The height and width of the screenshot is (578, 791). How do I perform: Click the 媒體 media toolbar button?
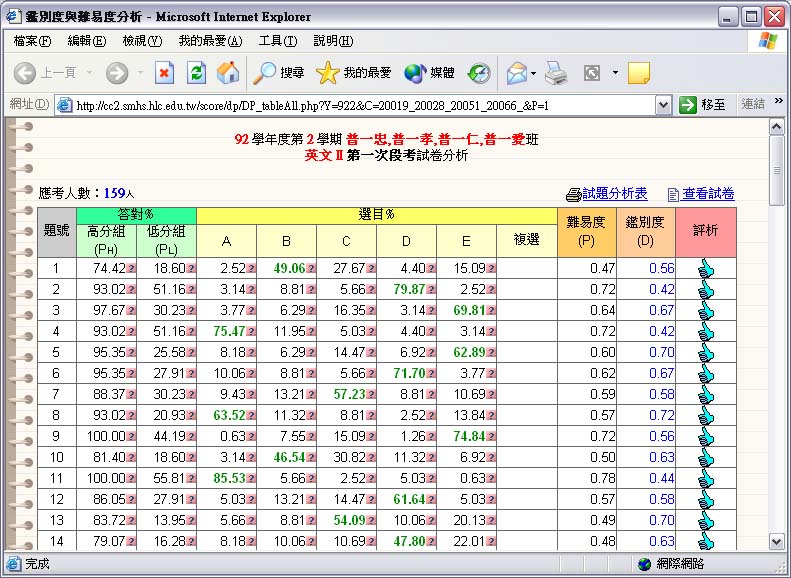429,73
